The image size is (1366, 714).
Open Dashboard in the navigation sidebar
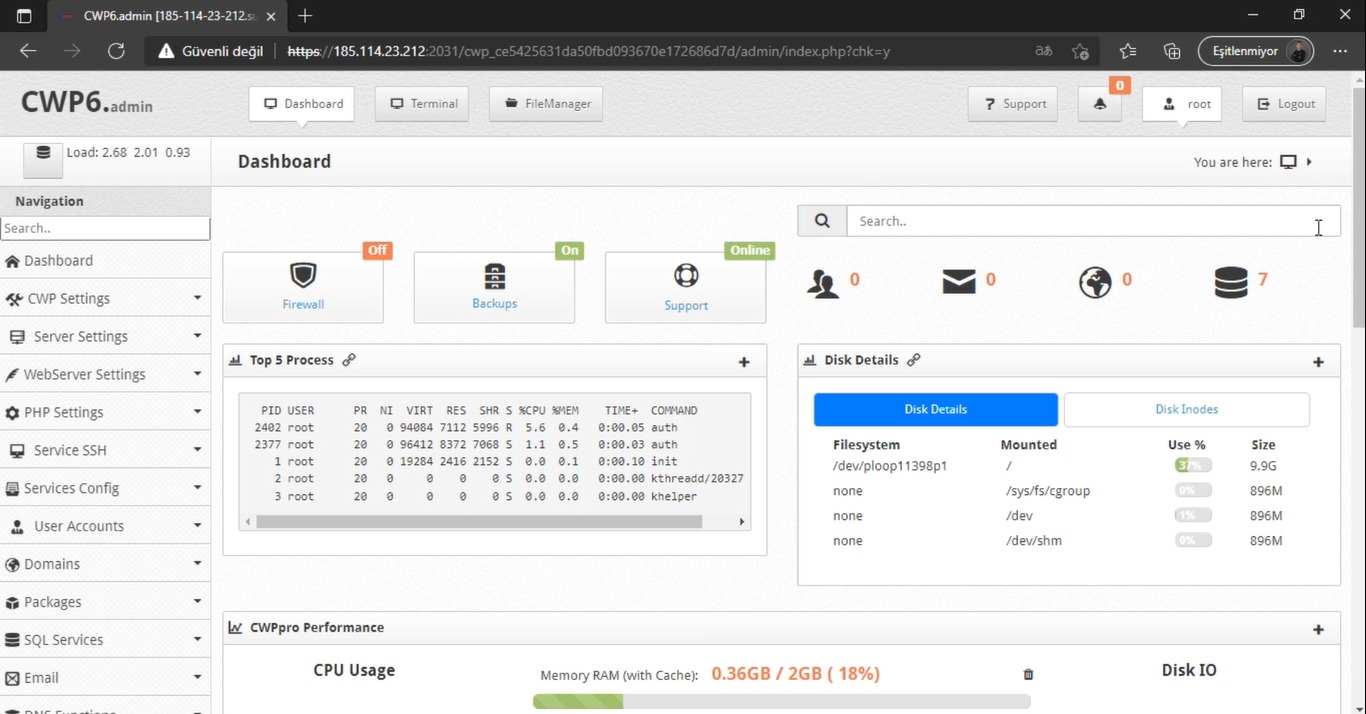click(x=105, y=260)
